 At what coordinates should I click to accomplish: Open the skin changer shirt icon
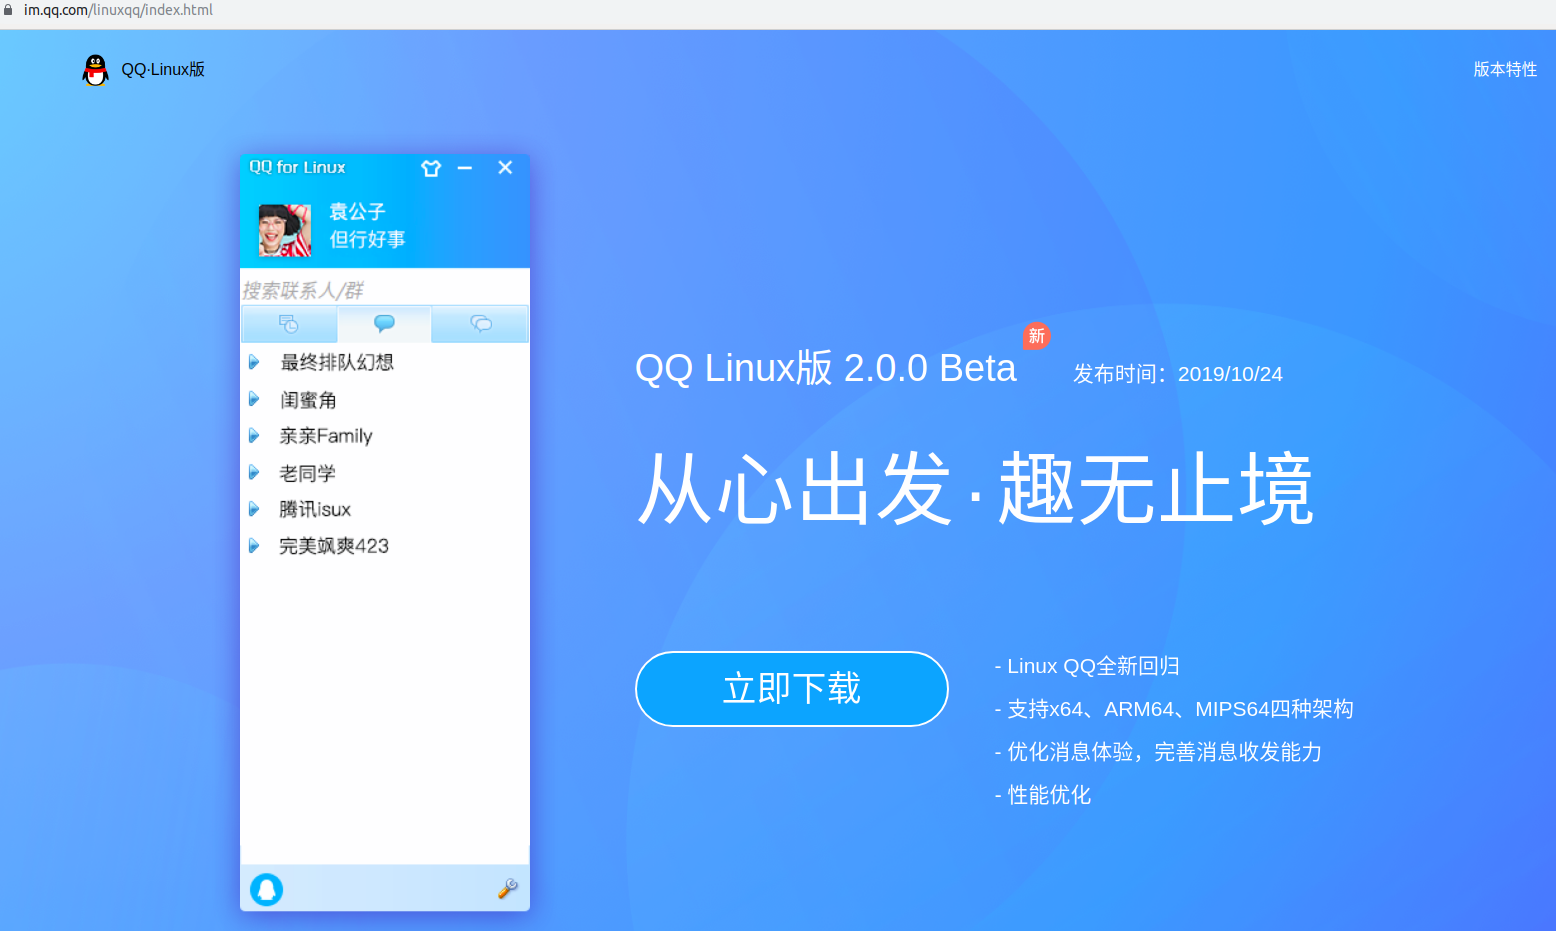click(x=431, y=168)
